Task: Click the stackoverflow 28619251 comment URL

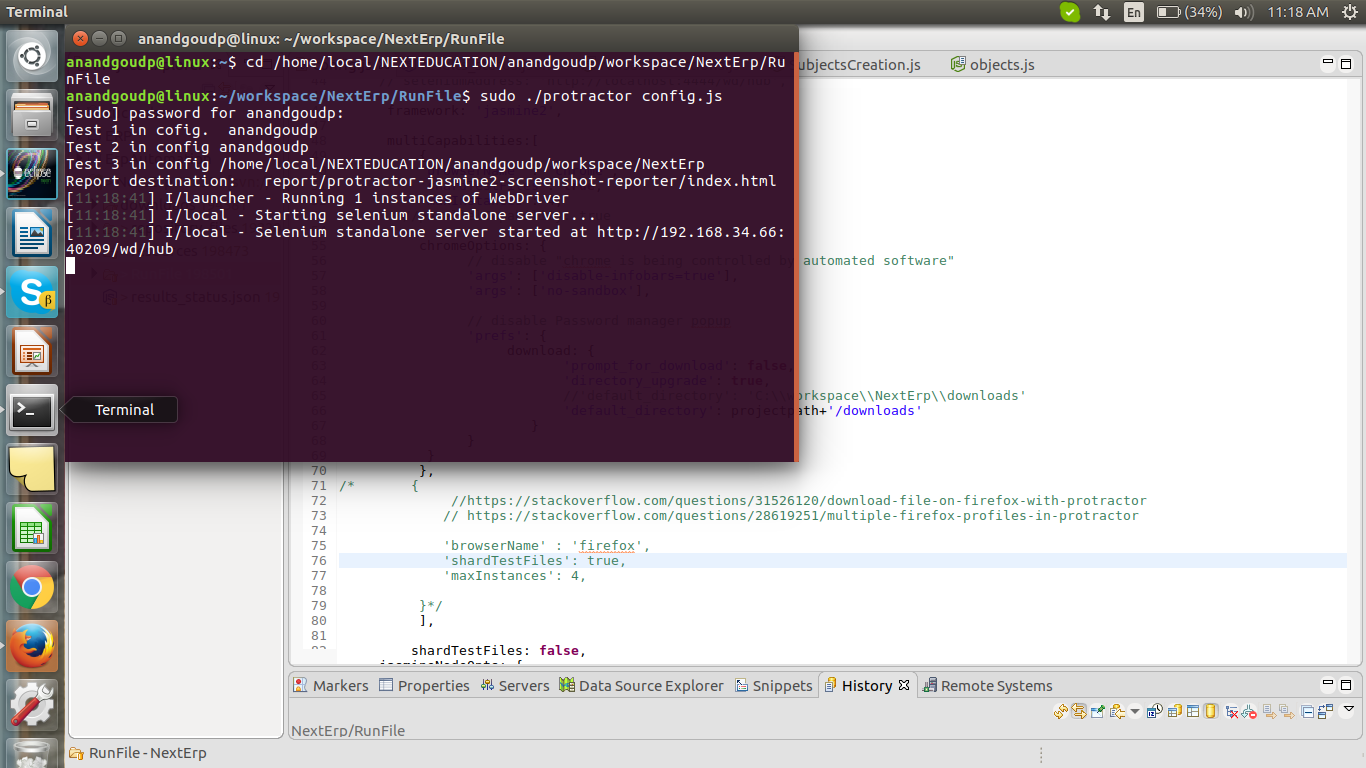Action: (791, 516)
